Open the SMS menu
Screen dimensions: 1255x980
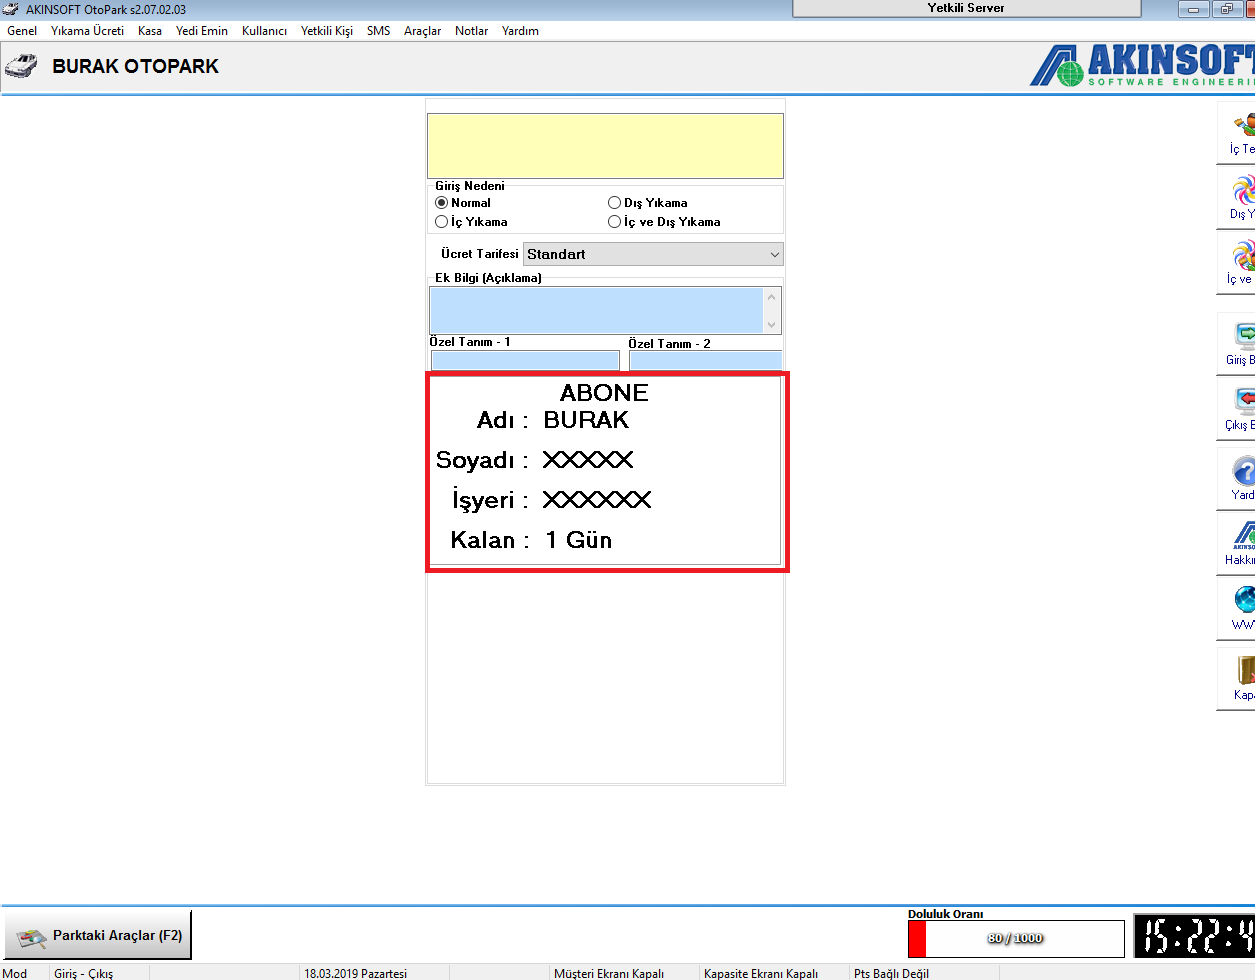379,31
